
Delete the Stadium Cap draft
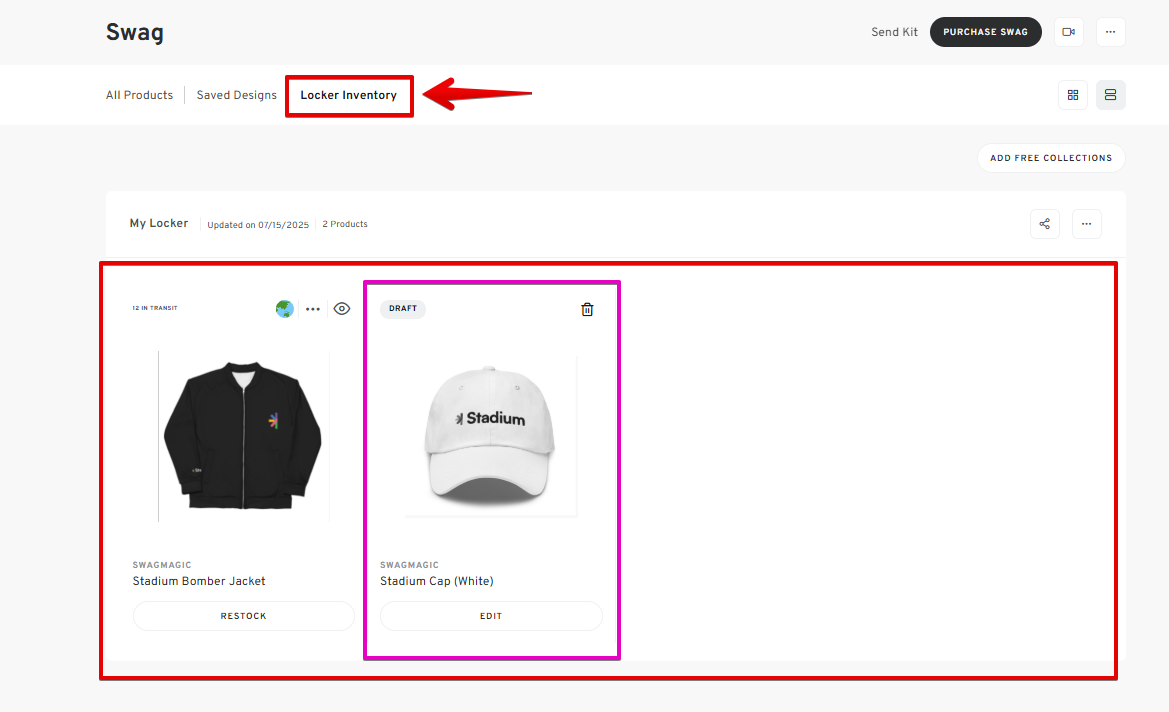(587, 309)
